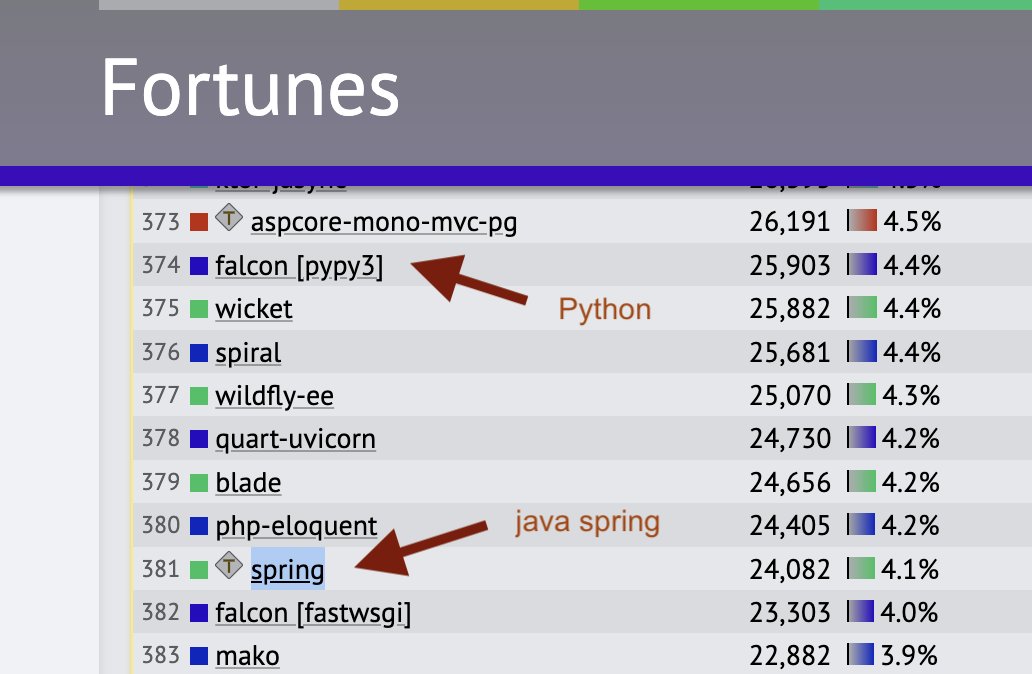
Task: Click the green color square for blade
Action: [199, 482]
